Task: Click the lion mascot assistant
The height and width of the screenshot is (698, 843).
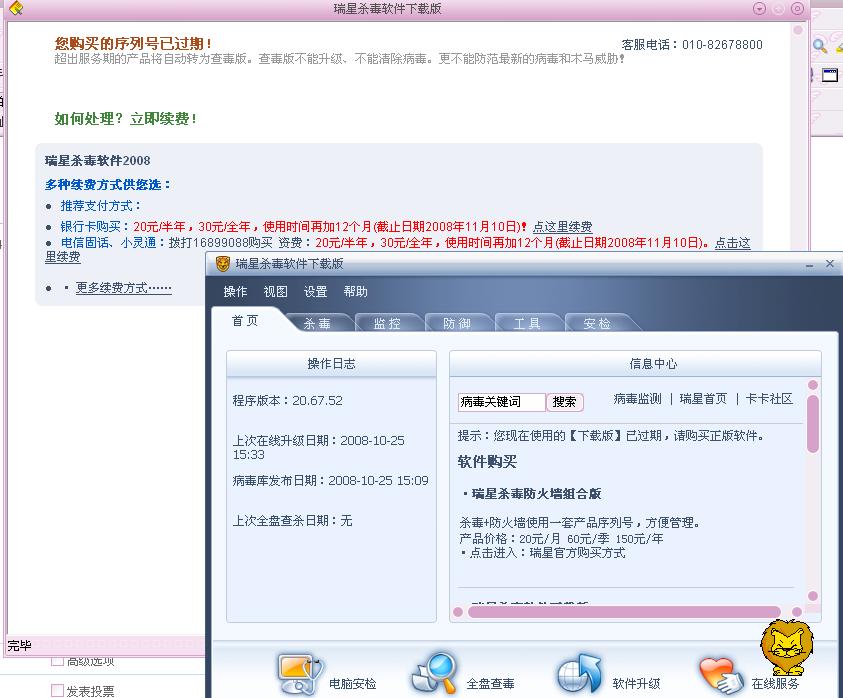Action: pyautogui.click(x=787, y=647)
